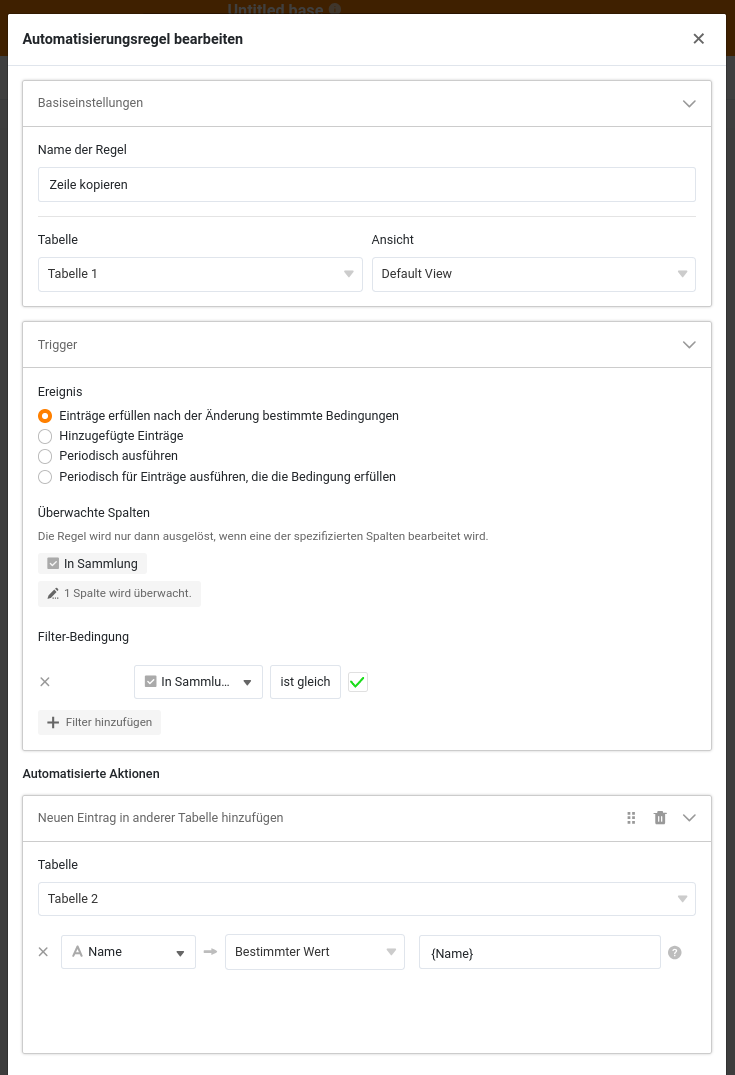
Task: Remove the In Sammlung filter condition
Action: click(x=44, y=682)
